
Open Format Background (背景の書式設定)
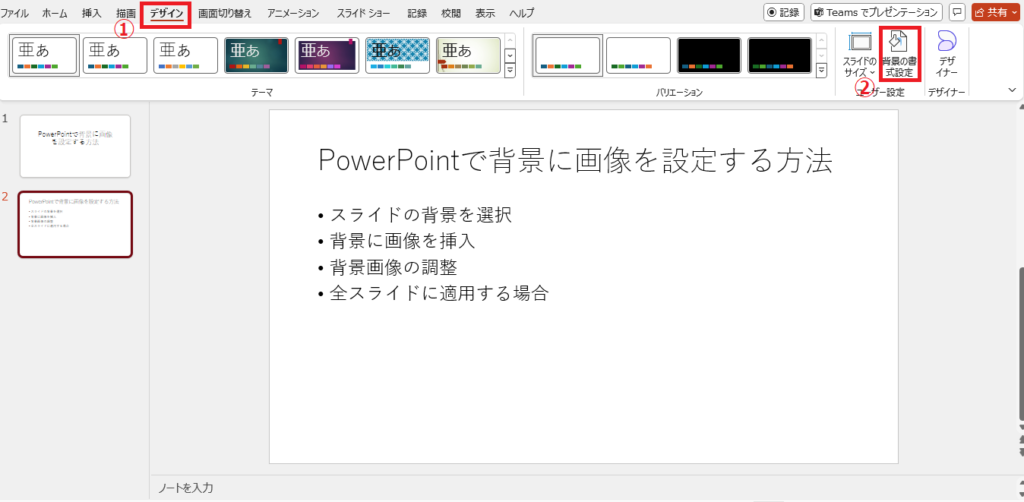tap(900, 55)
